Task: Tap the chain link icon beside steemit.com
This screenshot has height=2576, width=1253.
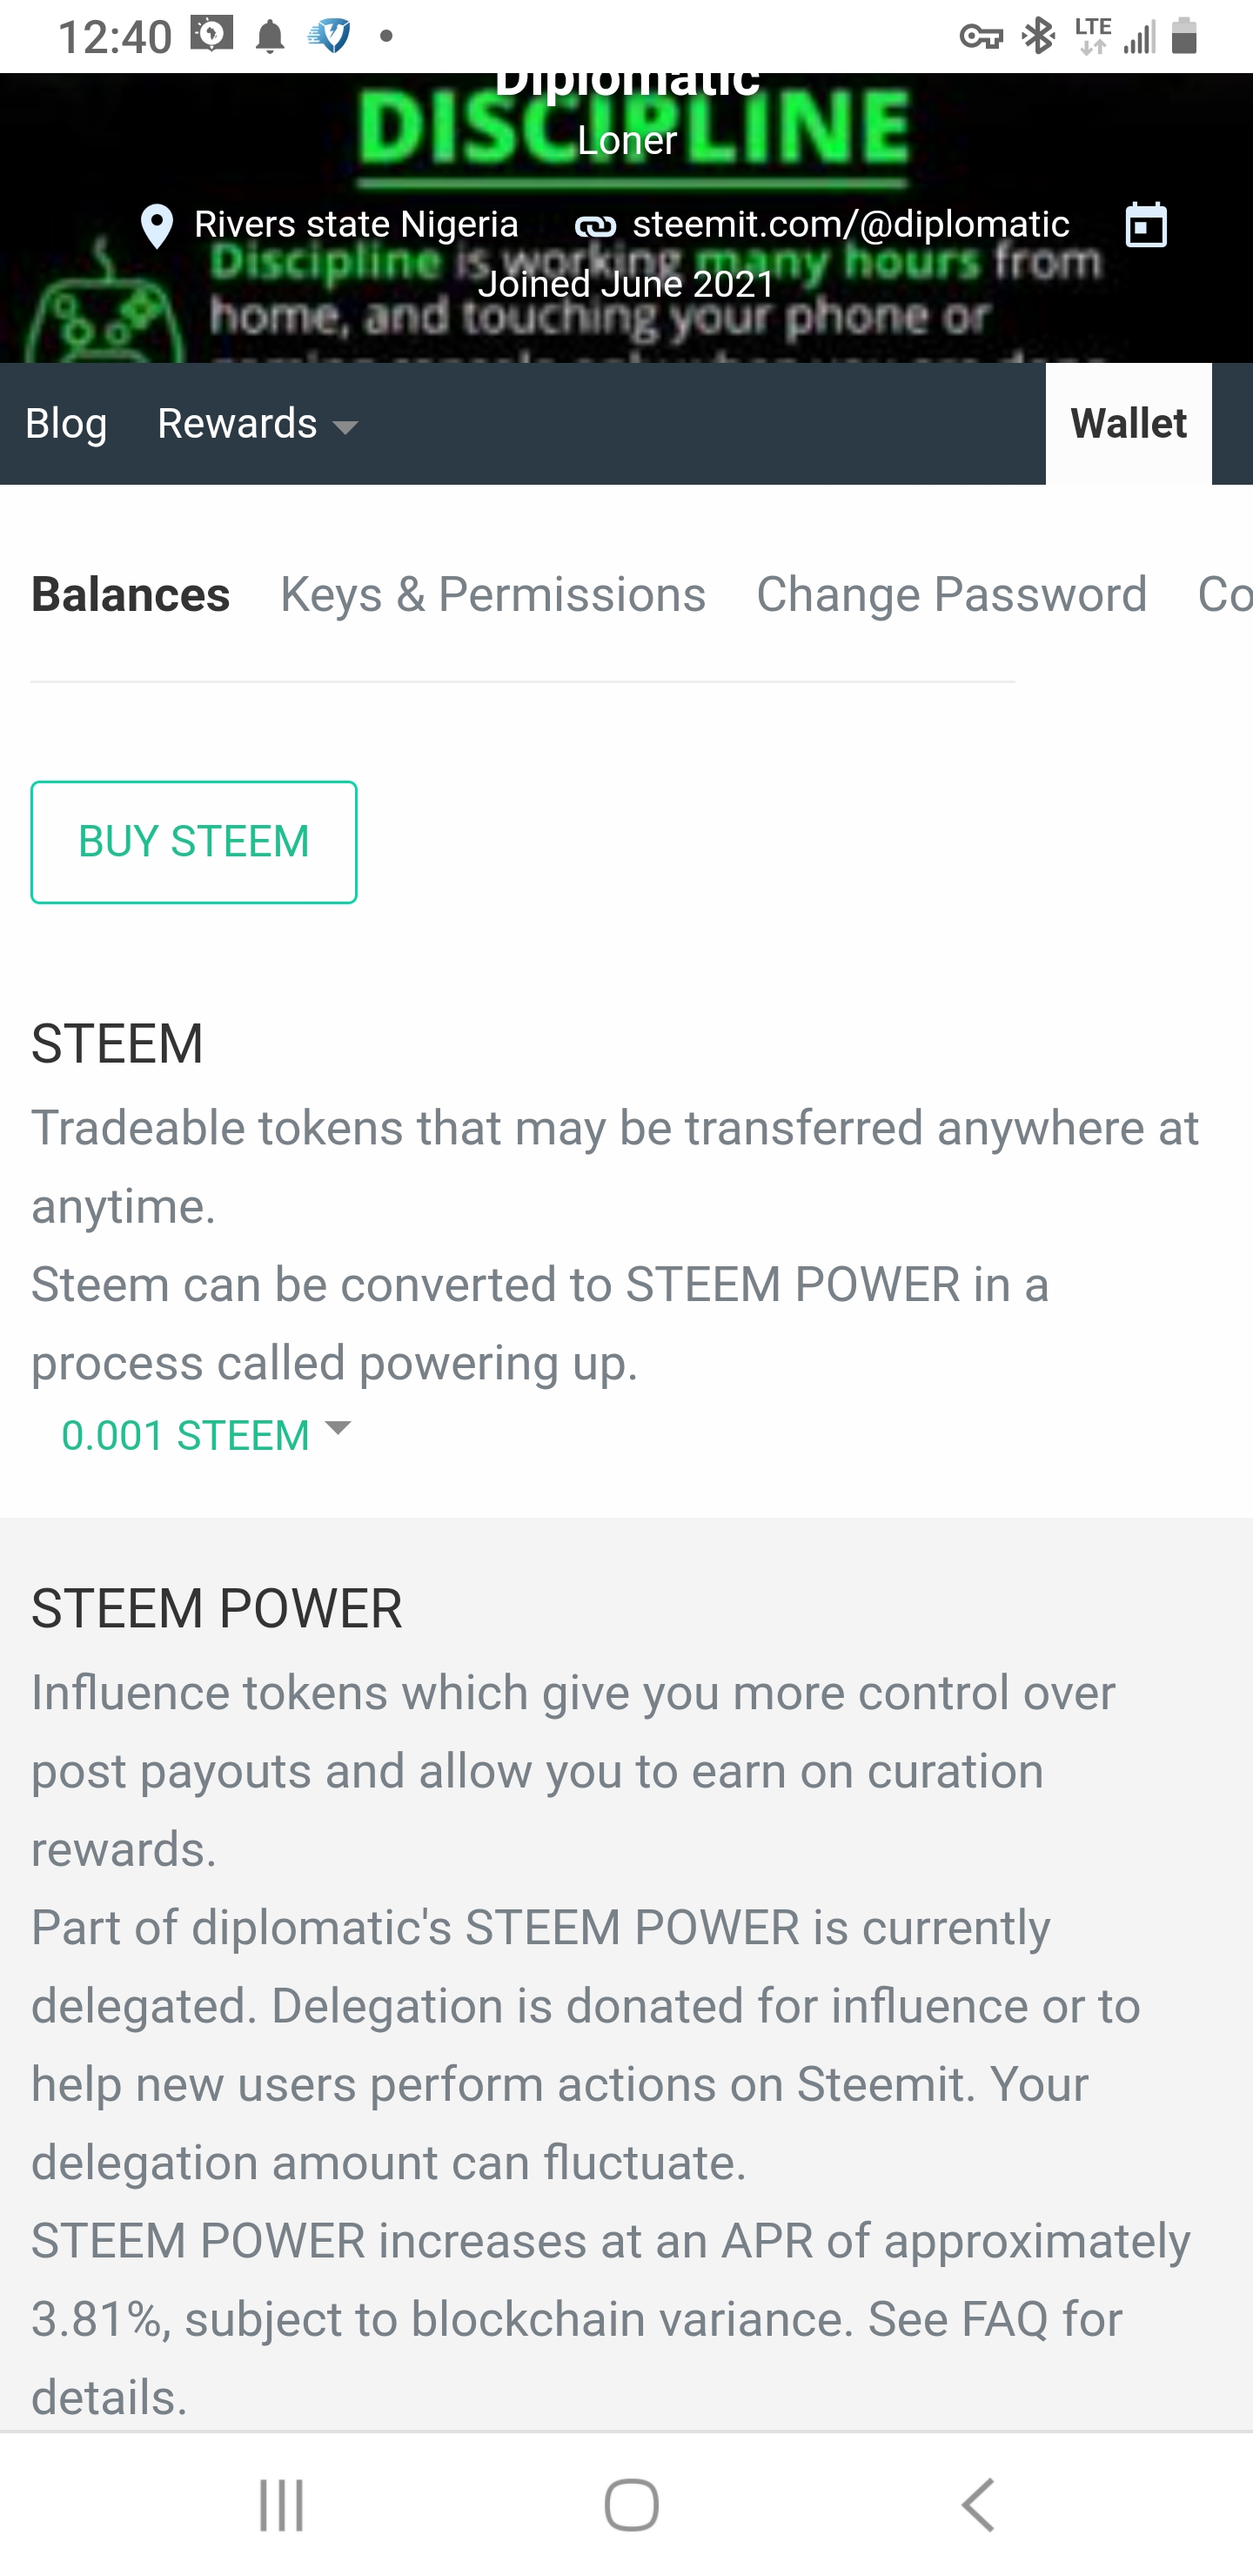Action: pos(595,227)
